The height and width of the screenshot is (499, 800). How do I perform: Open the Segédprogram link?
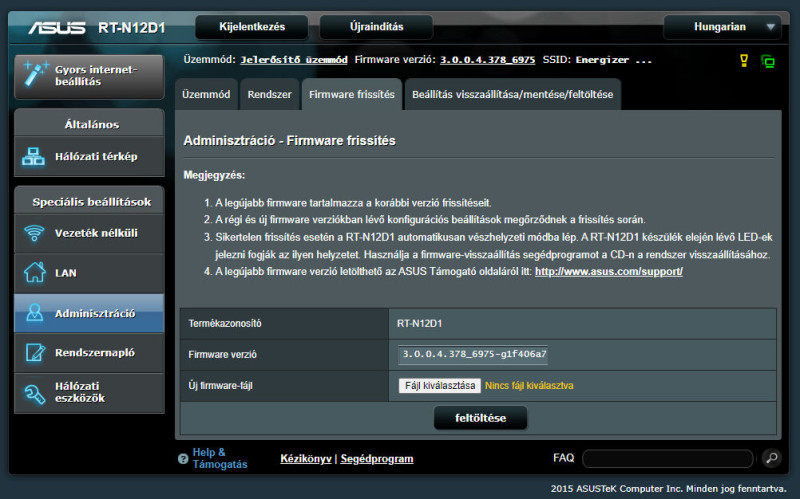377,459
